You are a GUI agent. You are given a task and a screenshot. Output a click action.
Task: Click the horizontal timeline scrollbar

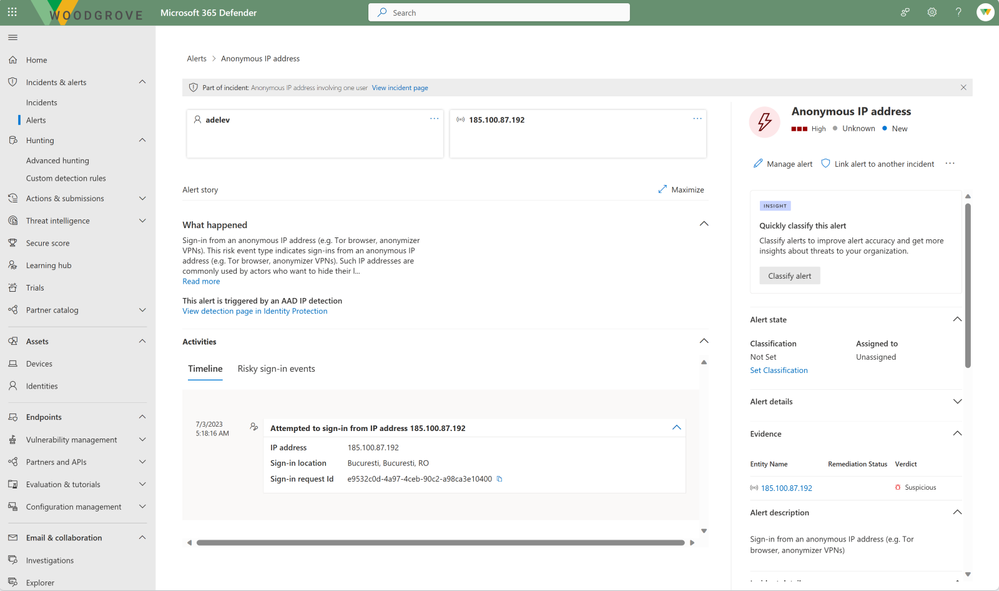[440, 543]
